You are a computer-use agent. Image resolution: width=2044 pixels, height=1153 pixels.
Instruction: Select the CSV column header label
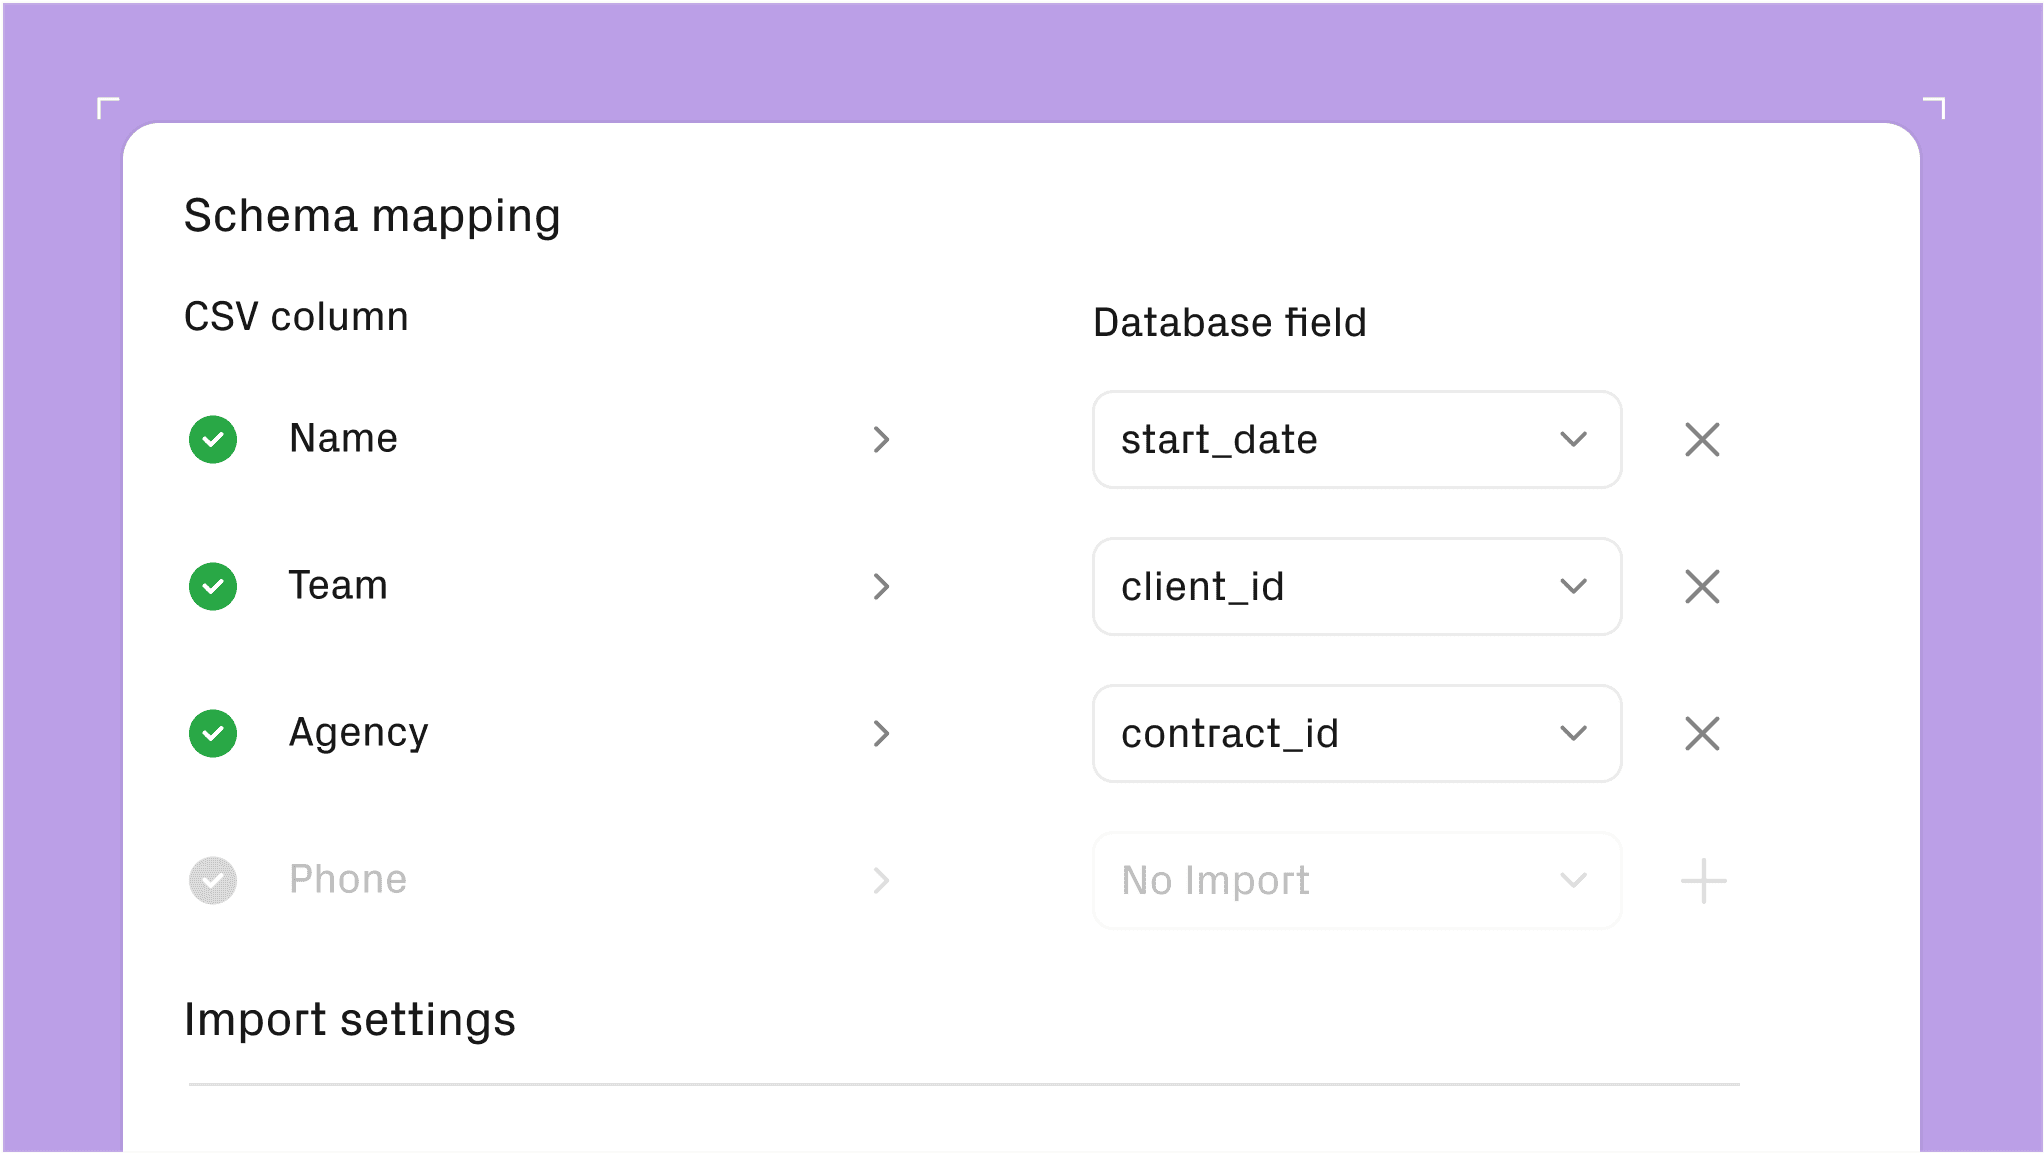coord(296,316)
